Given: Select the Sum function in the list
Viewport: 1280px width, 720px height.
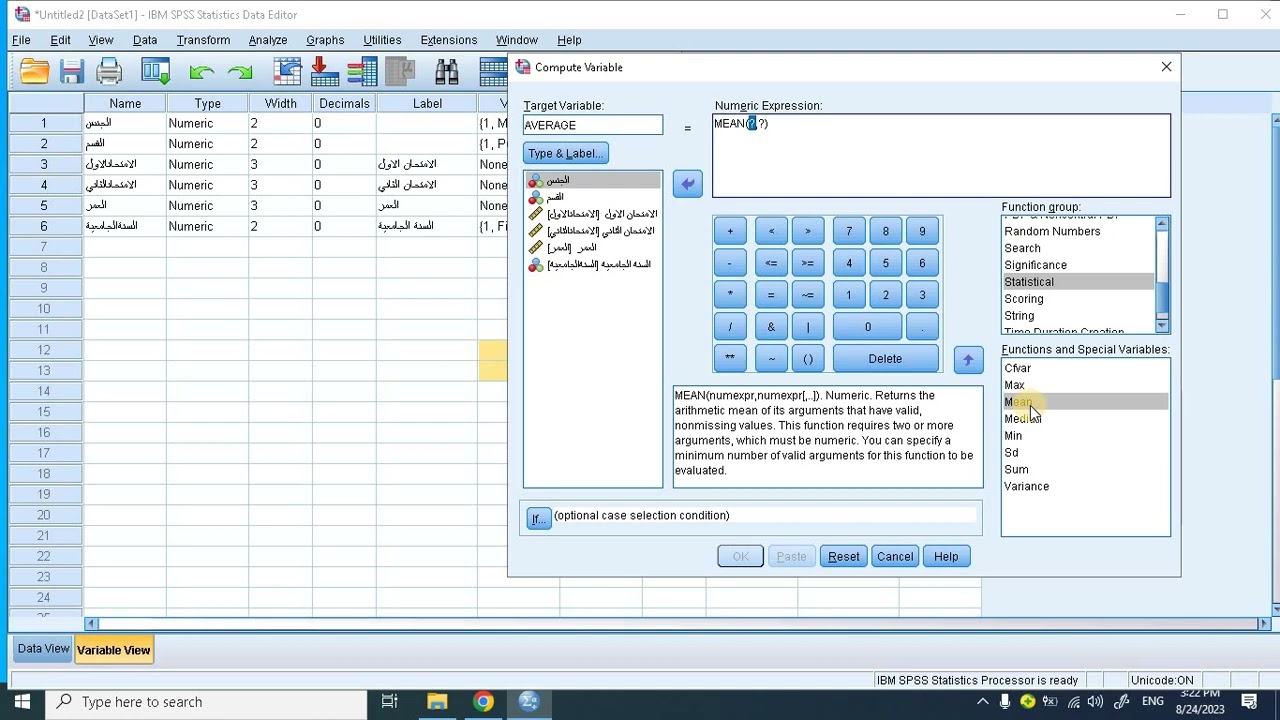Looking at the screenshot, I should coord(1085,470).
